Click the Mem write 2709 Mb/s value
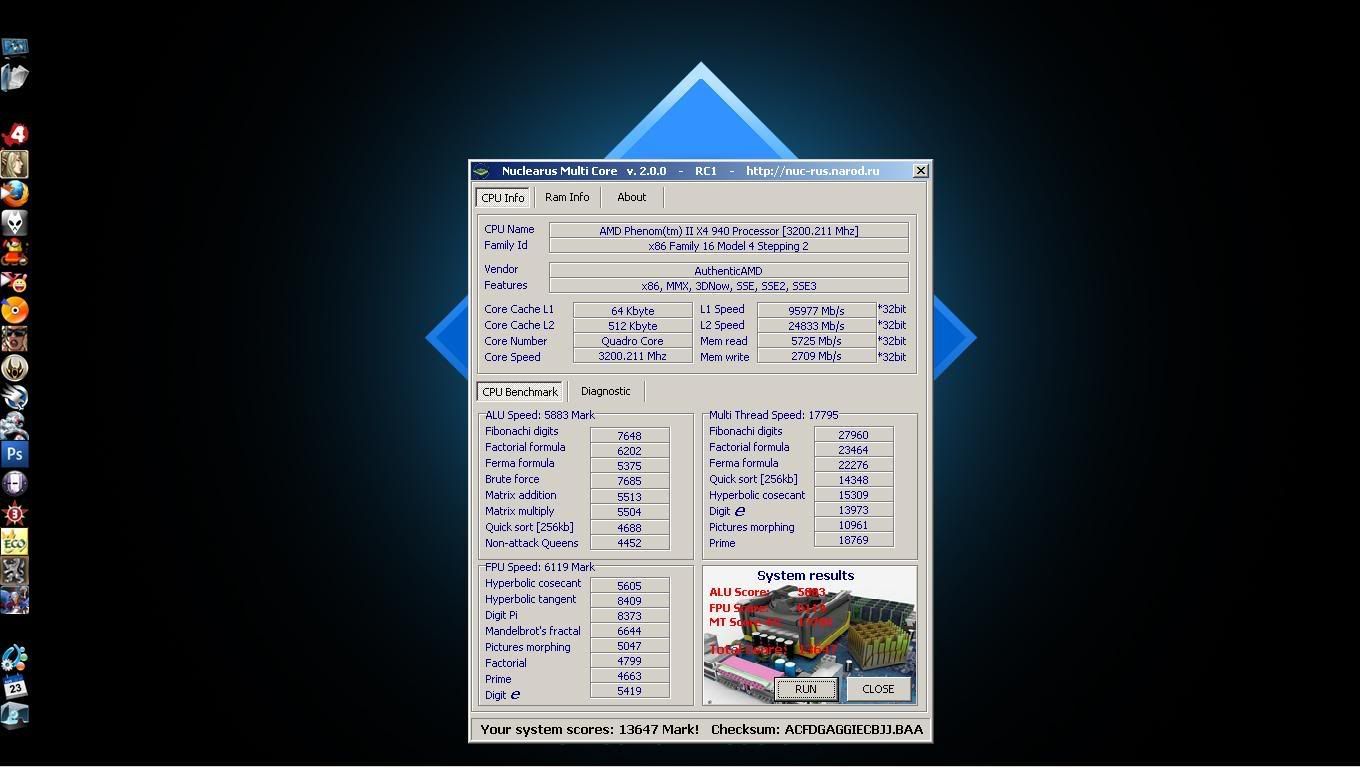Screen dimensions: 1360x768 pos(816,356)
